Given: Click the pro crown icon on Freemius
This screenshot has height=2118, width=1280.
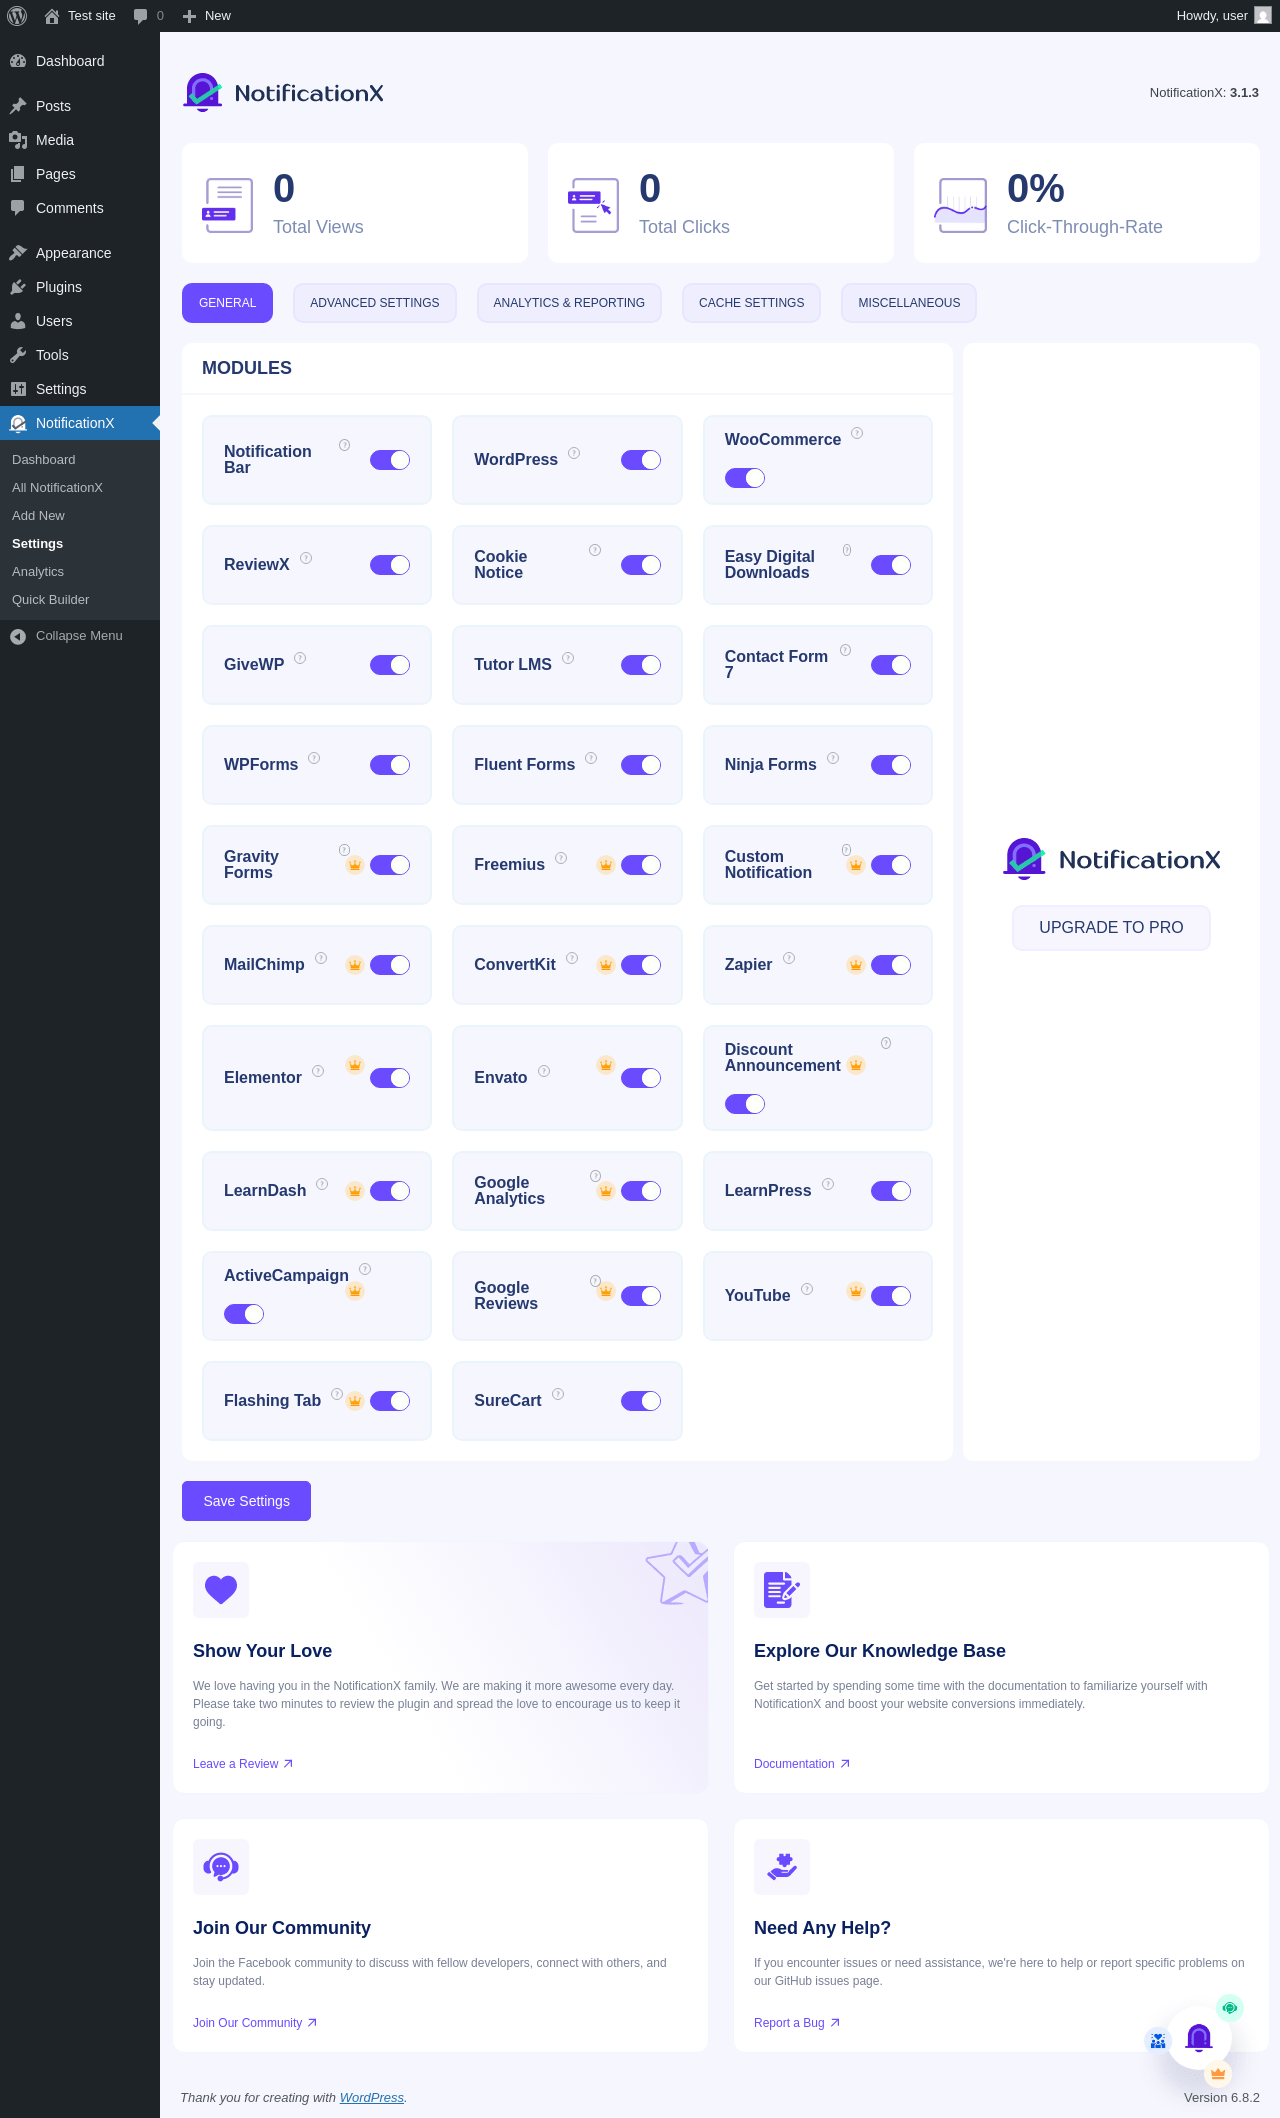Looking at the screenshot, I should (x=605, y=865).
